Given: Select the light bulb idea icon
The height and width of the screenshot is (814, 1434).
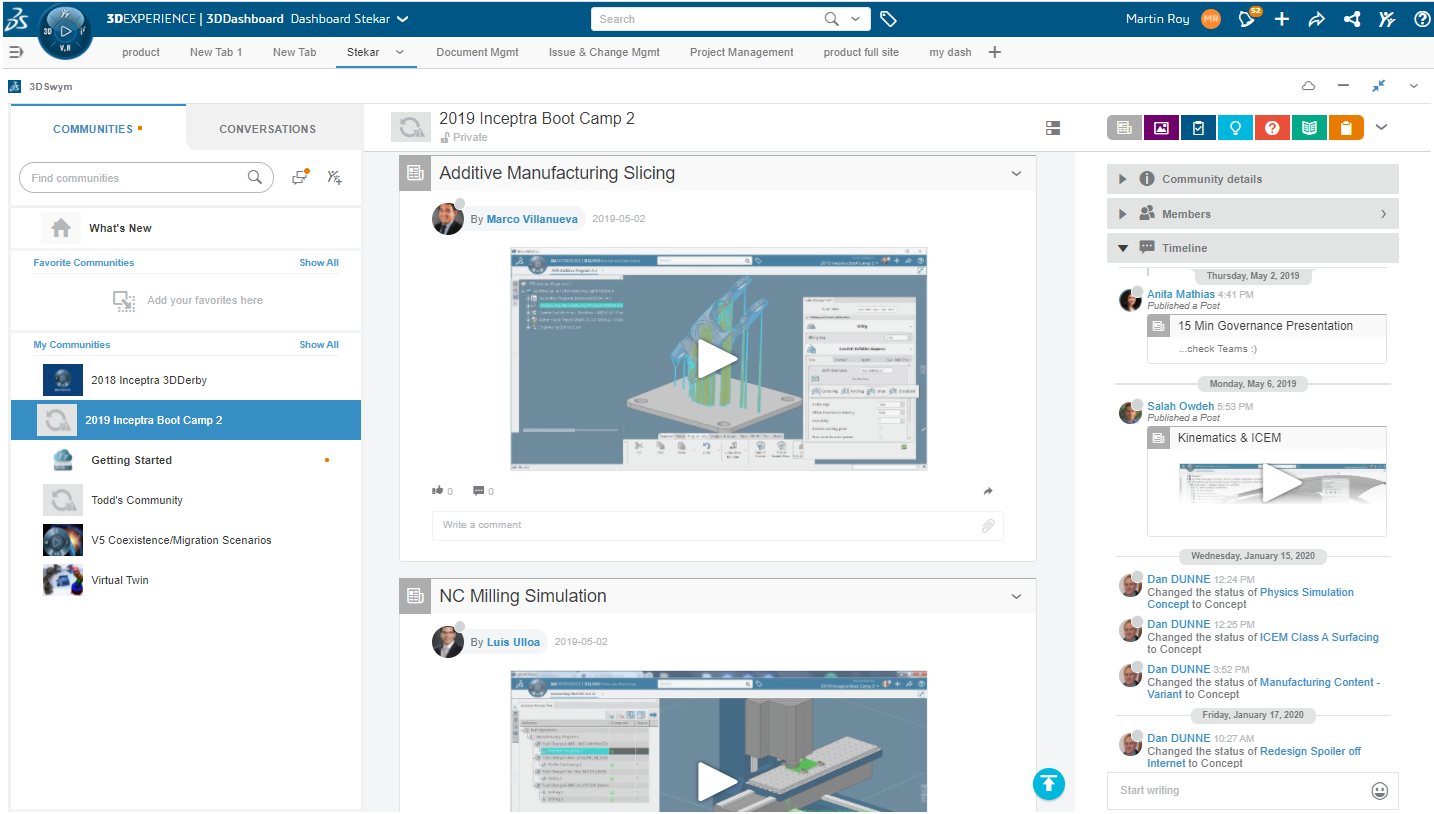Looking at the screenshot, I should point(1235,128).
